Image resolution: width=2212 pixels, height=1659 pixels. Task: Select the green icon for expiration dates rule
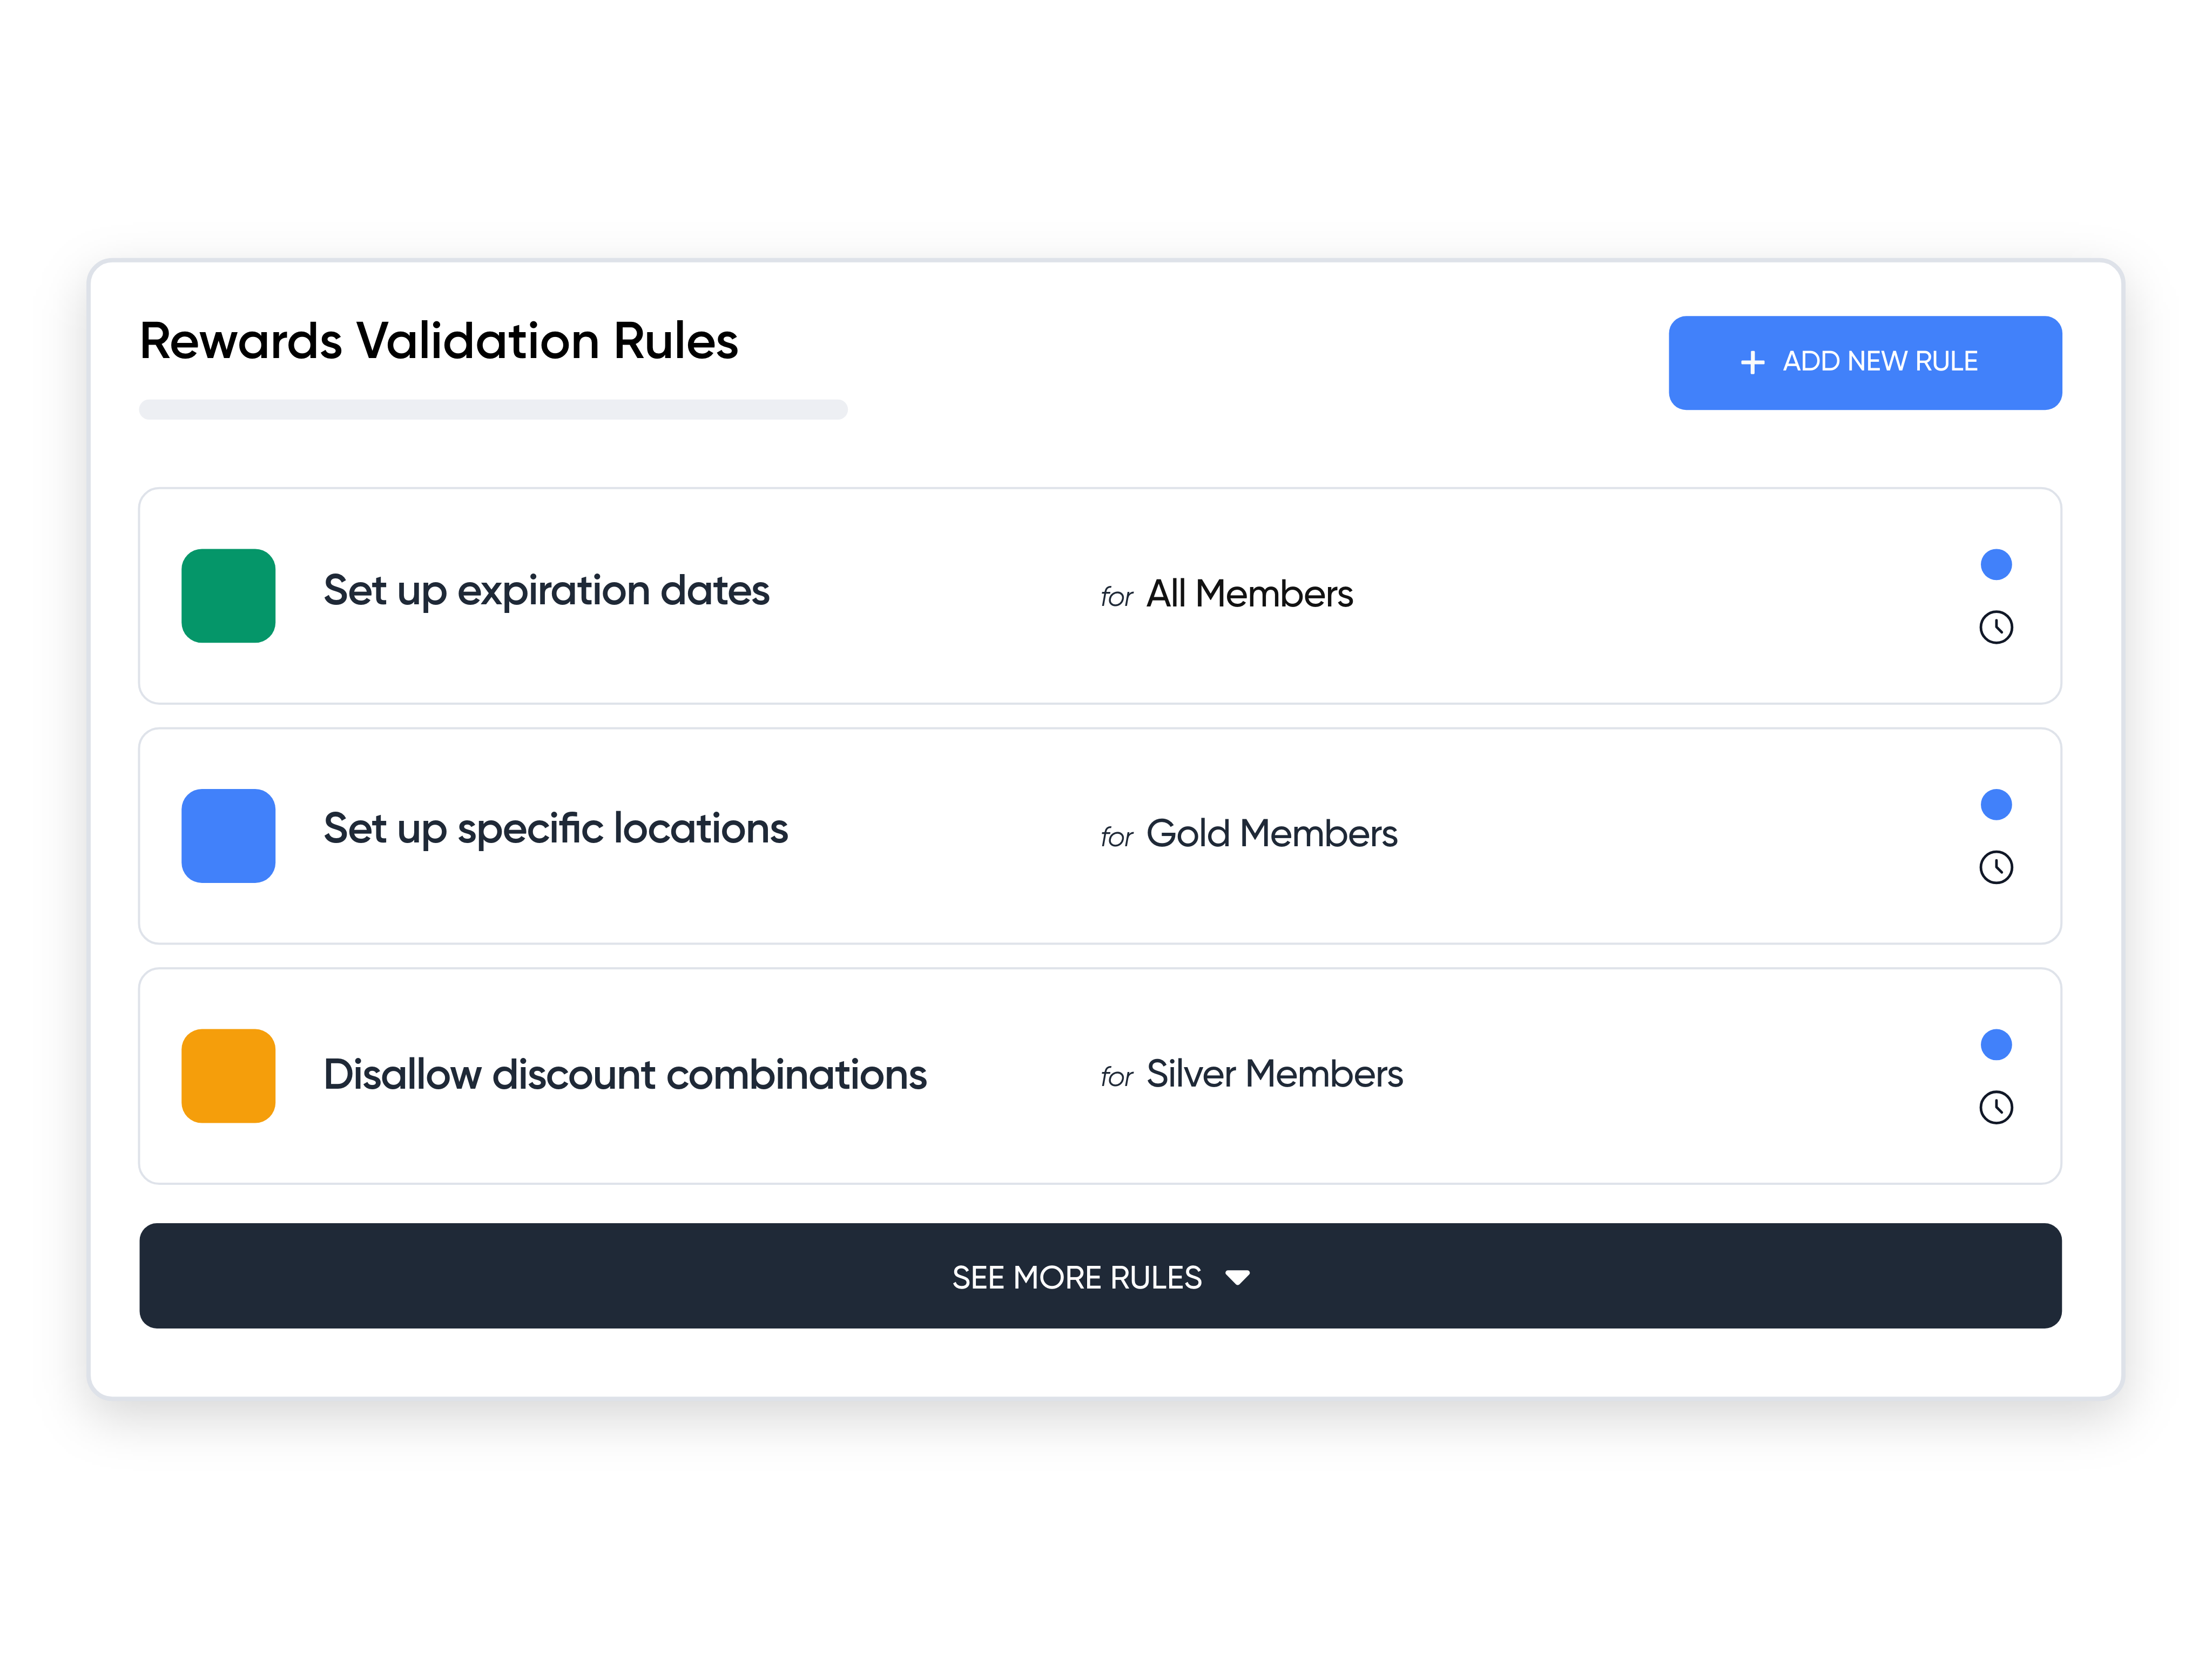tap(228, 596)
